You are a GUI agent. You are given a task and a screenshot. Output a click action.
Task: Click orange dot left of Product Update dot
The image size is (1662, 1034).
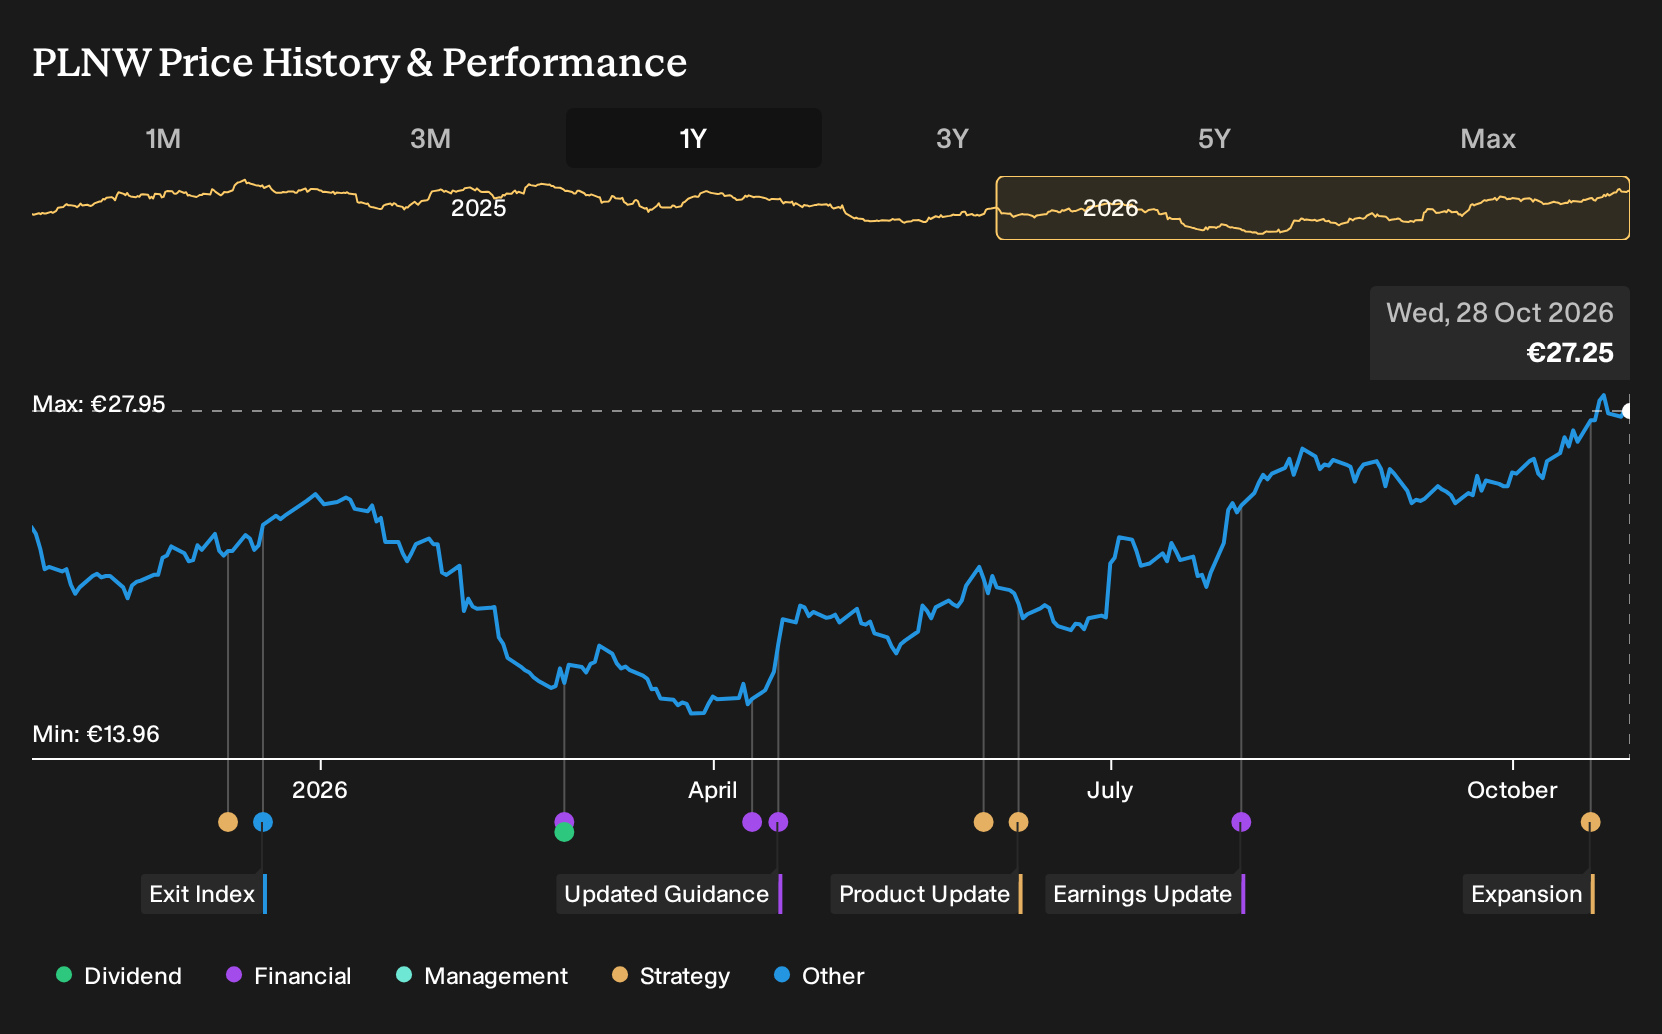point(984,822)
